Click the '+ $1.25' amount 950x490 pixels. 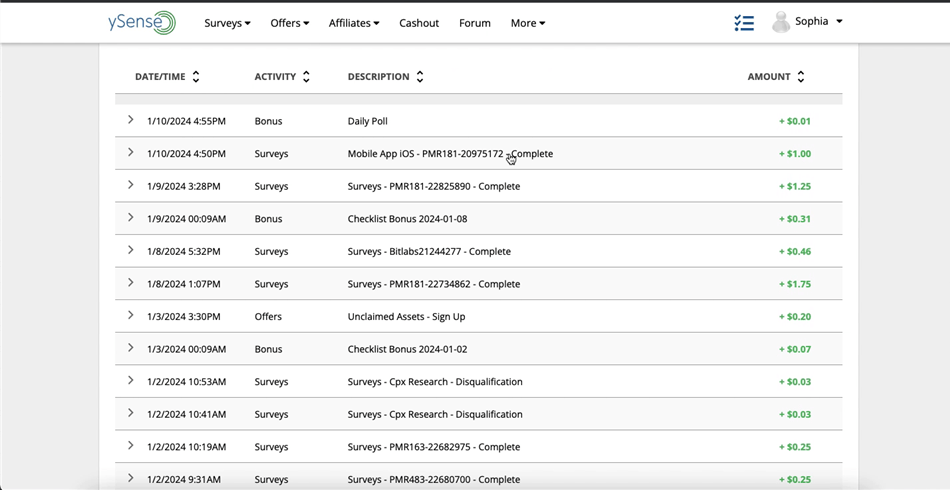795,187
